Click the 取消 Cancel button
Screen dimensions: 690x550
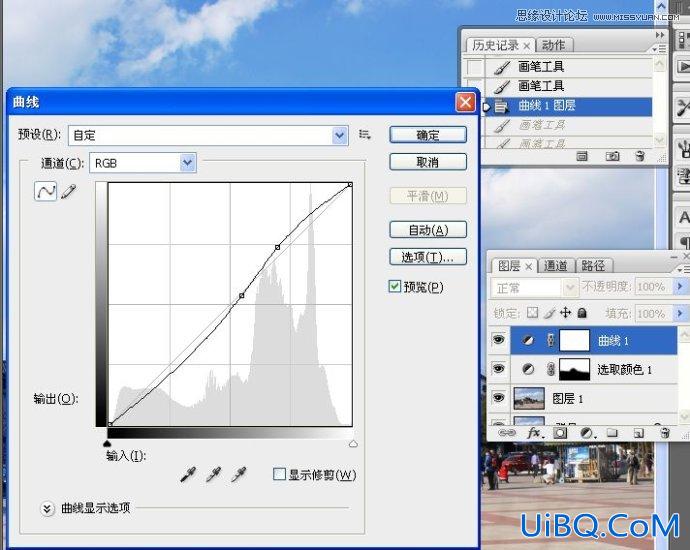pos(428,162)
